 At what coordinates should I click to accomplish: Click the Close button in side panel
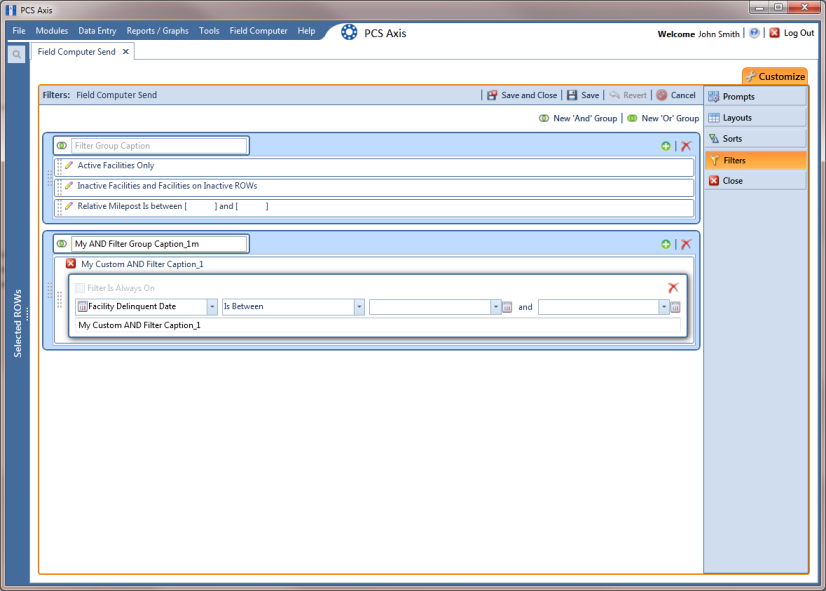click(x=755, y=181)
